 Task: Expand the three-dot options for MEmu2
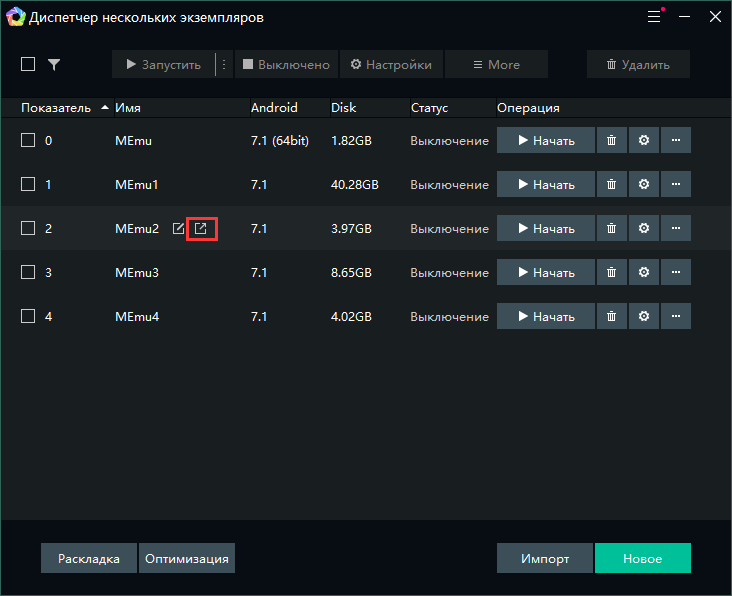676,229
